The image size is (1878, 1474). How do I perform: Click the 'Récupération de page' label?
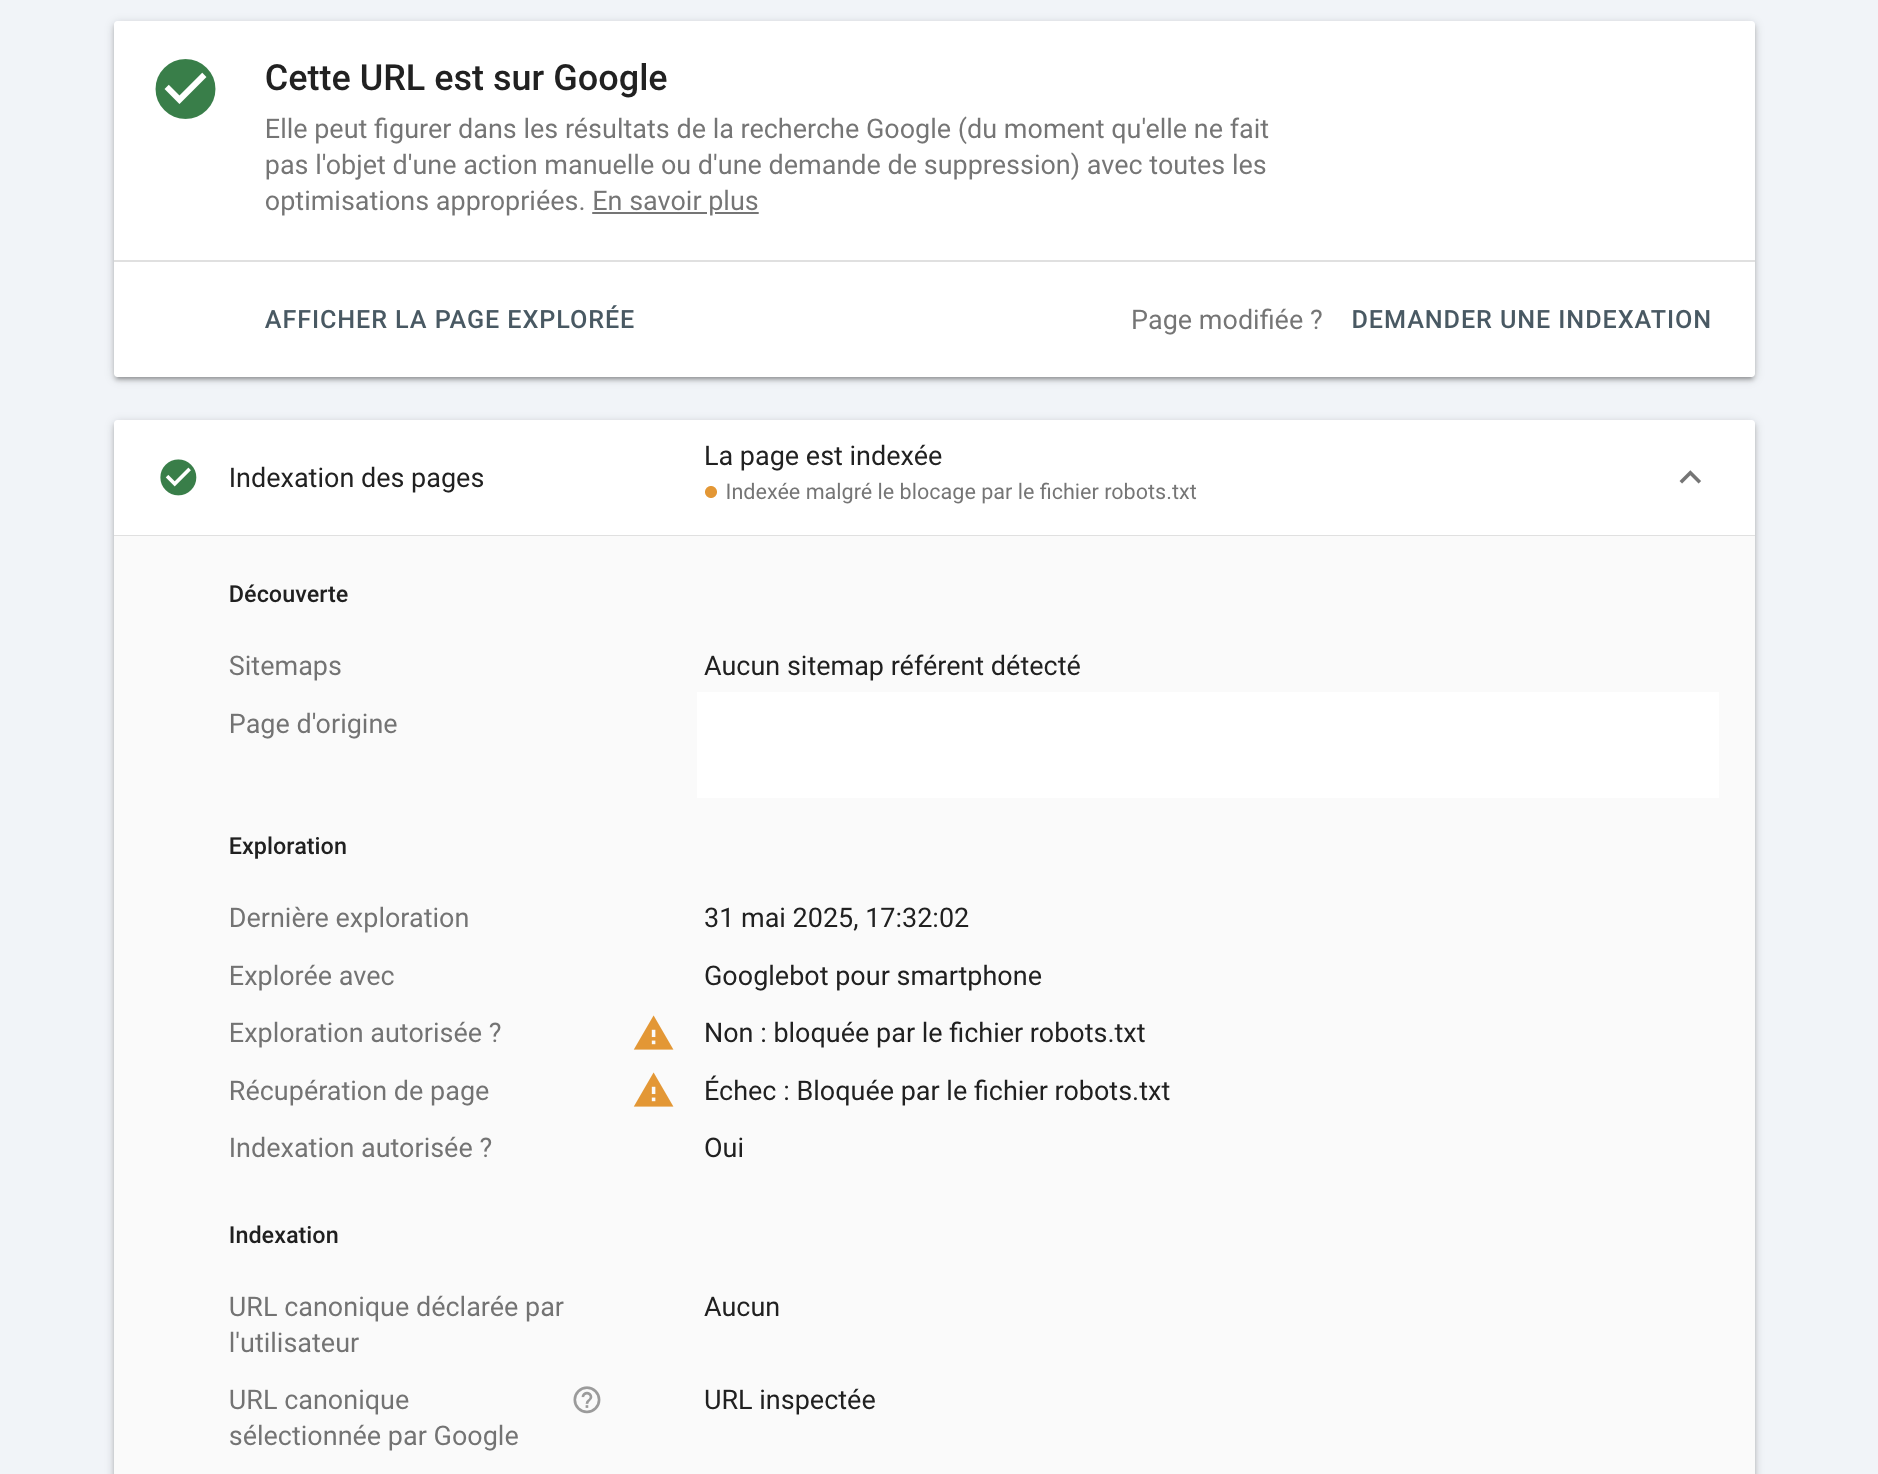[359, 1091]
